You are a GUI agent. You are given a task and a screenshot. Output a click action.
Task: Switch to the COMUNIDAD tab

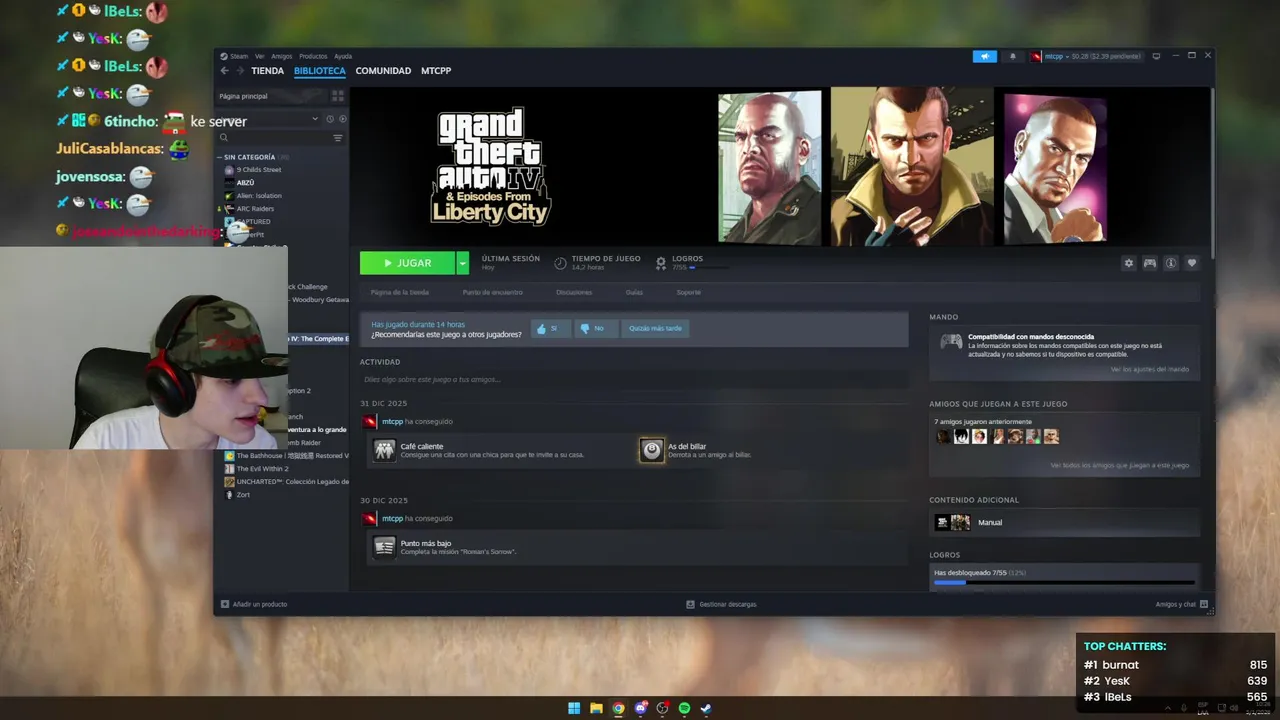pyautogui.click(x=383, y=71)
